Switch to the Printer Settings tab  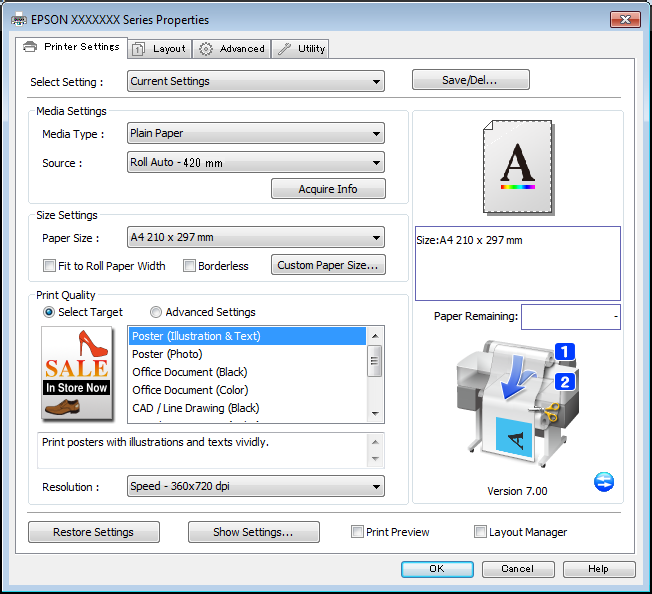pyautogui.click(x=72, y=47)
